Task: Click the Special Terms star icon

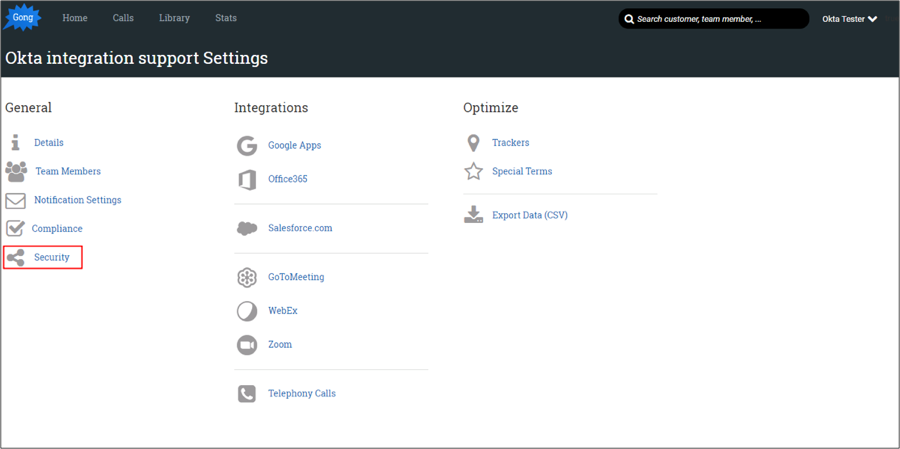Action: pos(473,172)
